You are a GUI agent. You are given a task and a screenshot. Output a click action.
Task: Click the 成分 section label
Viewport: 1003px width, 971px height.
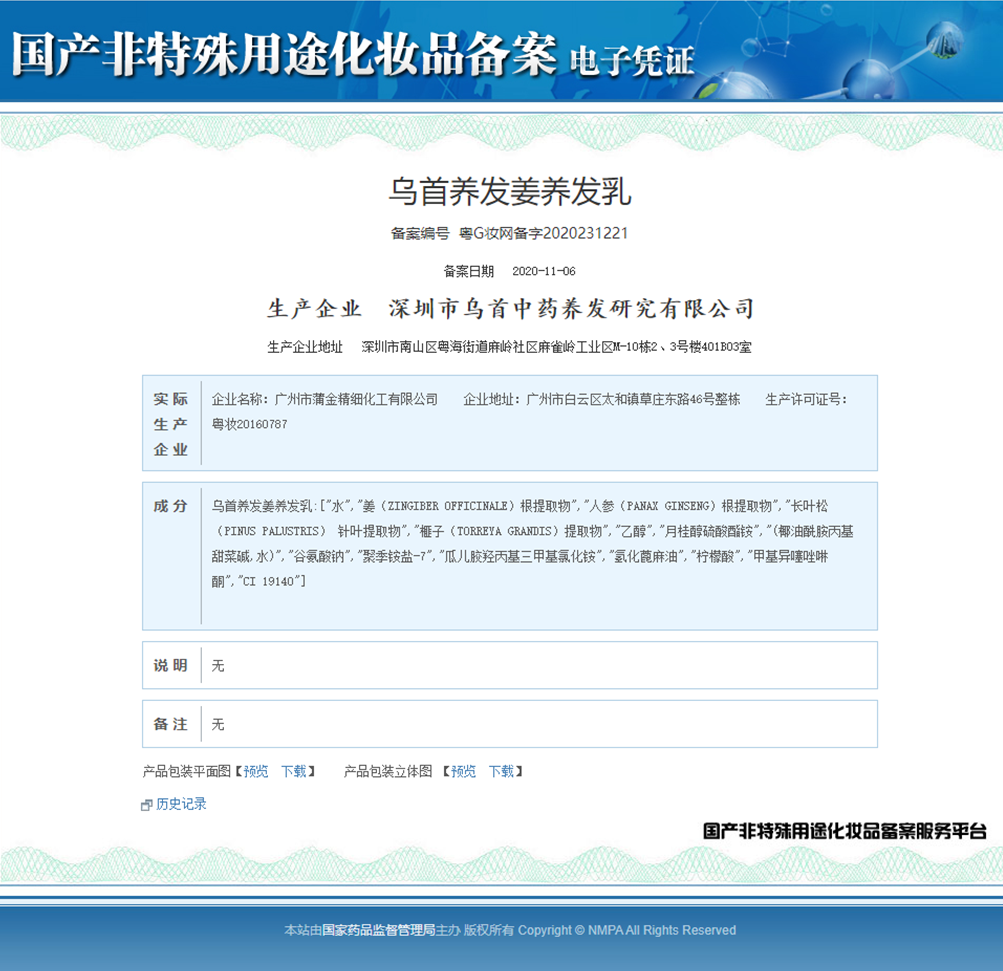coord(171,506)
